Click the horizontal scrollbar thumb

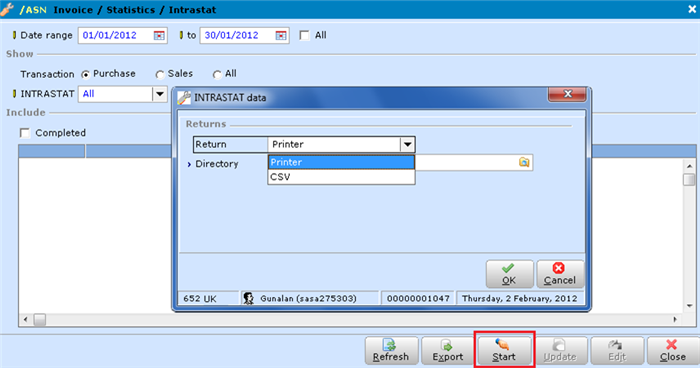click(40, 320)
